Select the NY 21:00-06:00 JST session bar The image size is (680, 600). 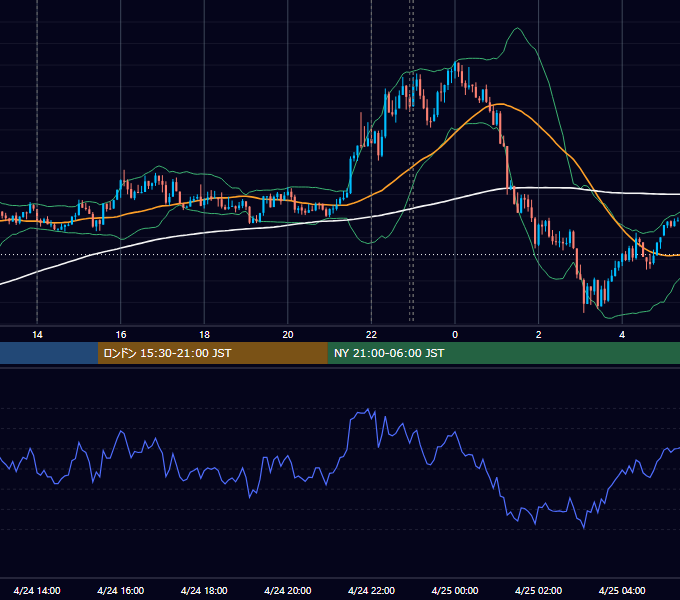click(503, 353)
